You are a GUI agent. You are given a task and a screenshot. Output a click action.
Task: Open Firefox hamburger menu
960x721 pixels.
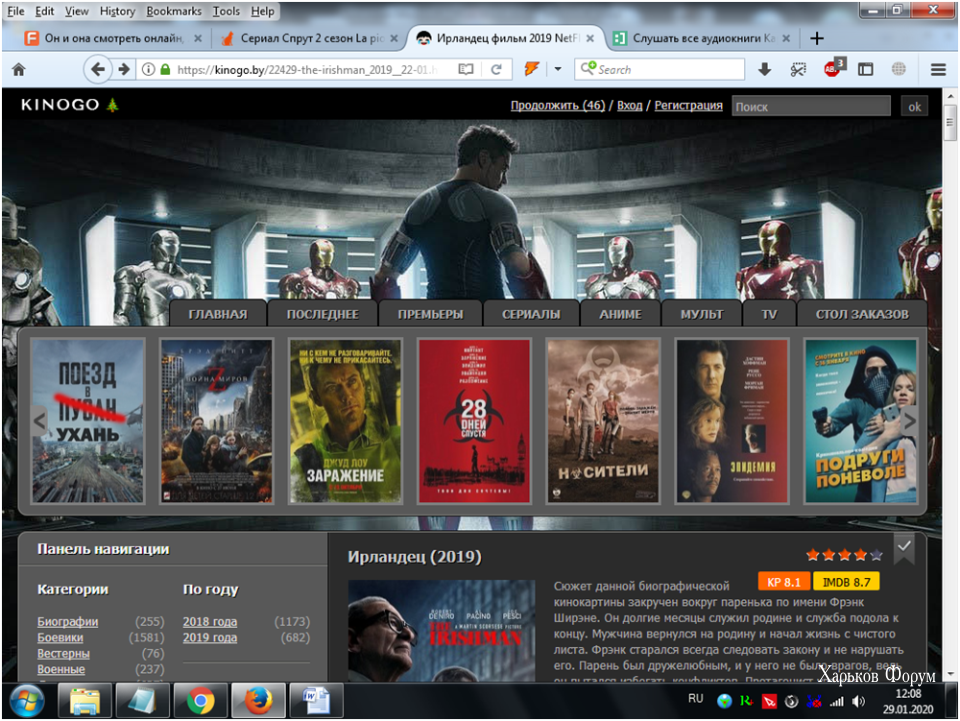tap(938, 70)
